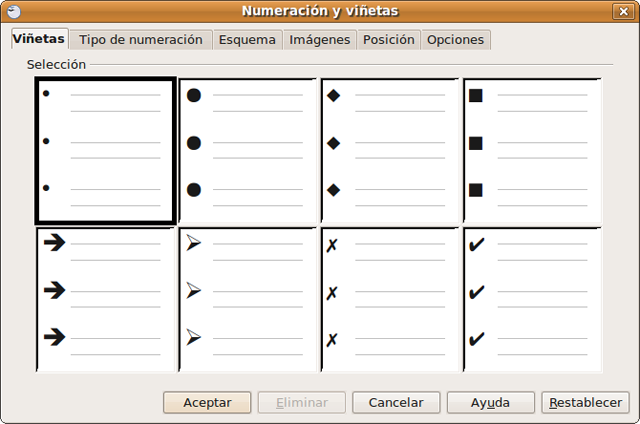Screen dimensions: 640x424
Task: Pick the square bullet style
Action: click(x=532, y=150)
